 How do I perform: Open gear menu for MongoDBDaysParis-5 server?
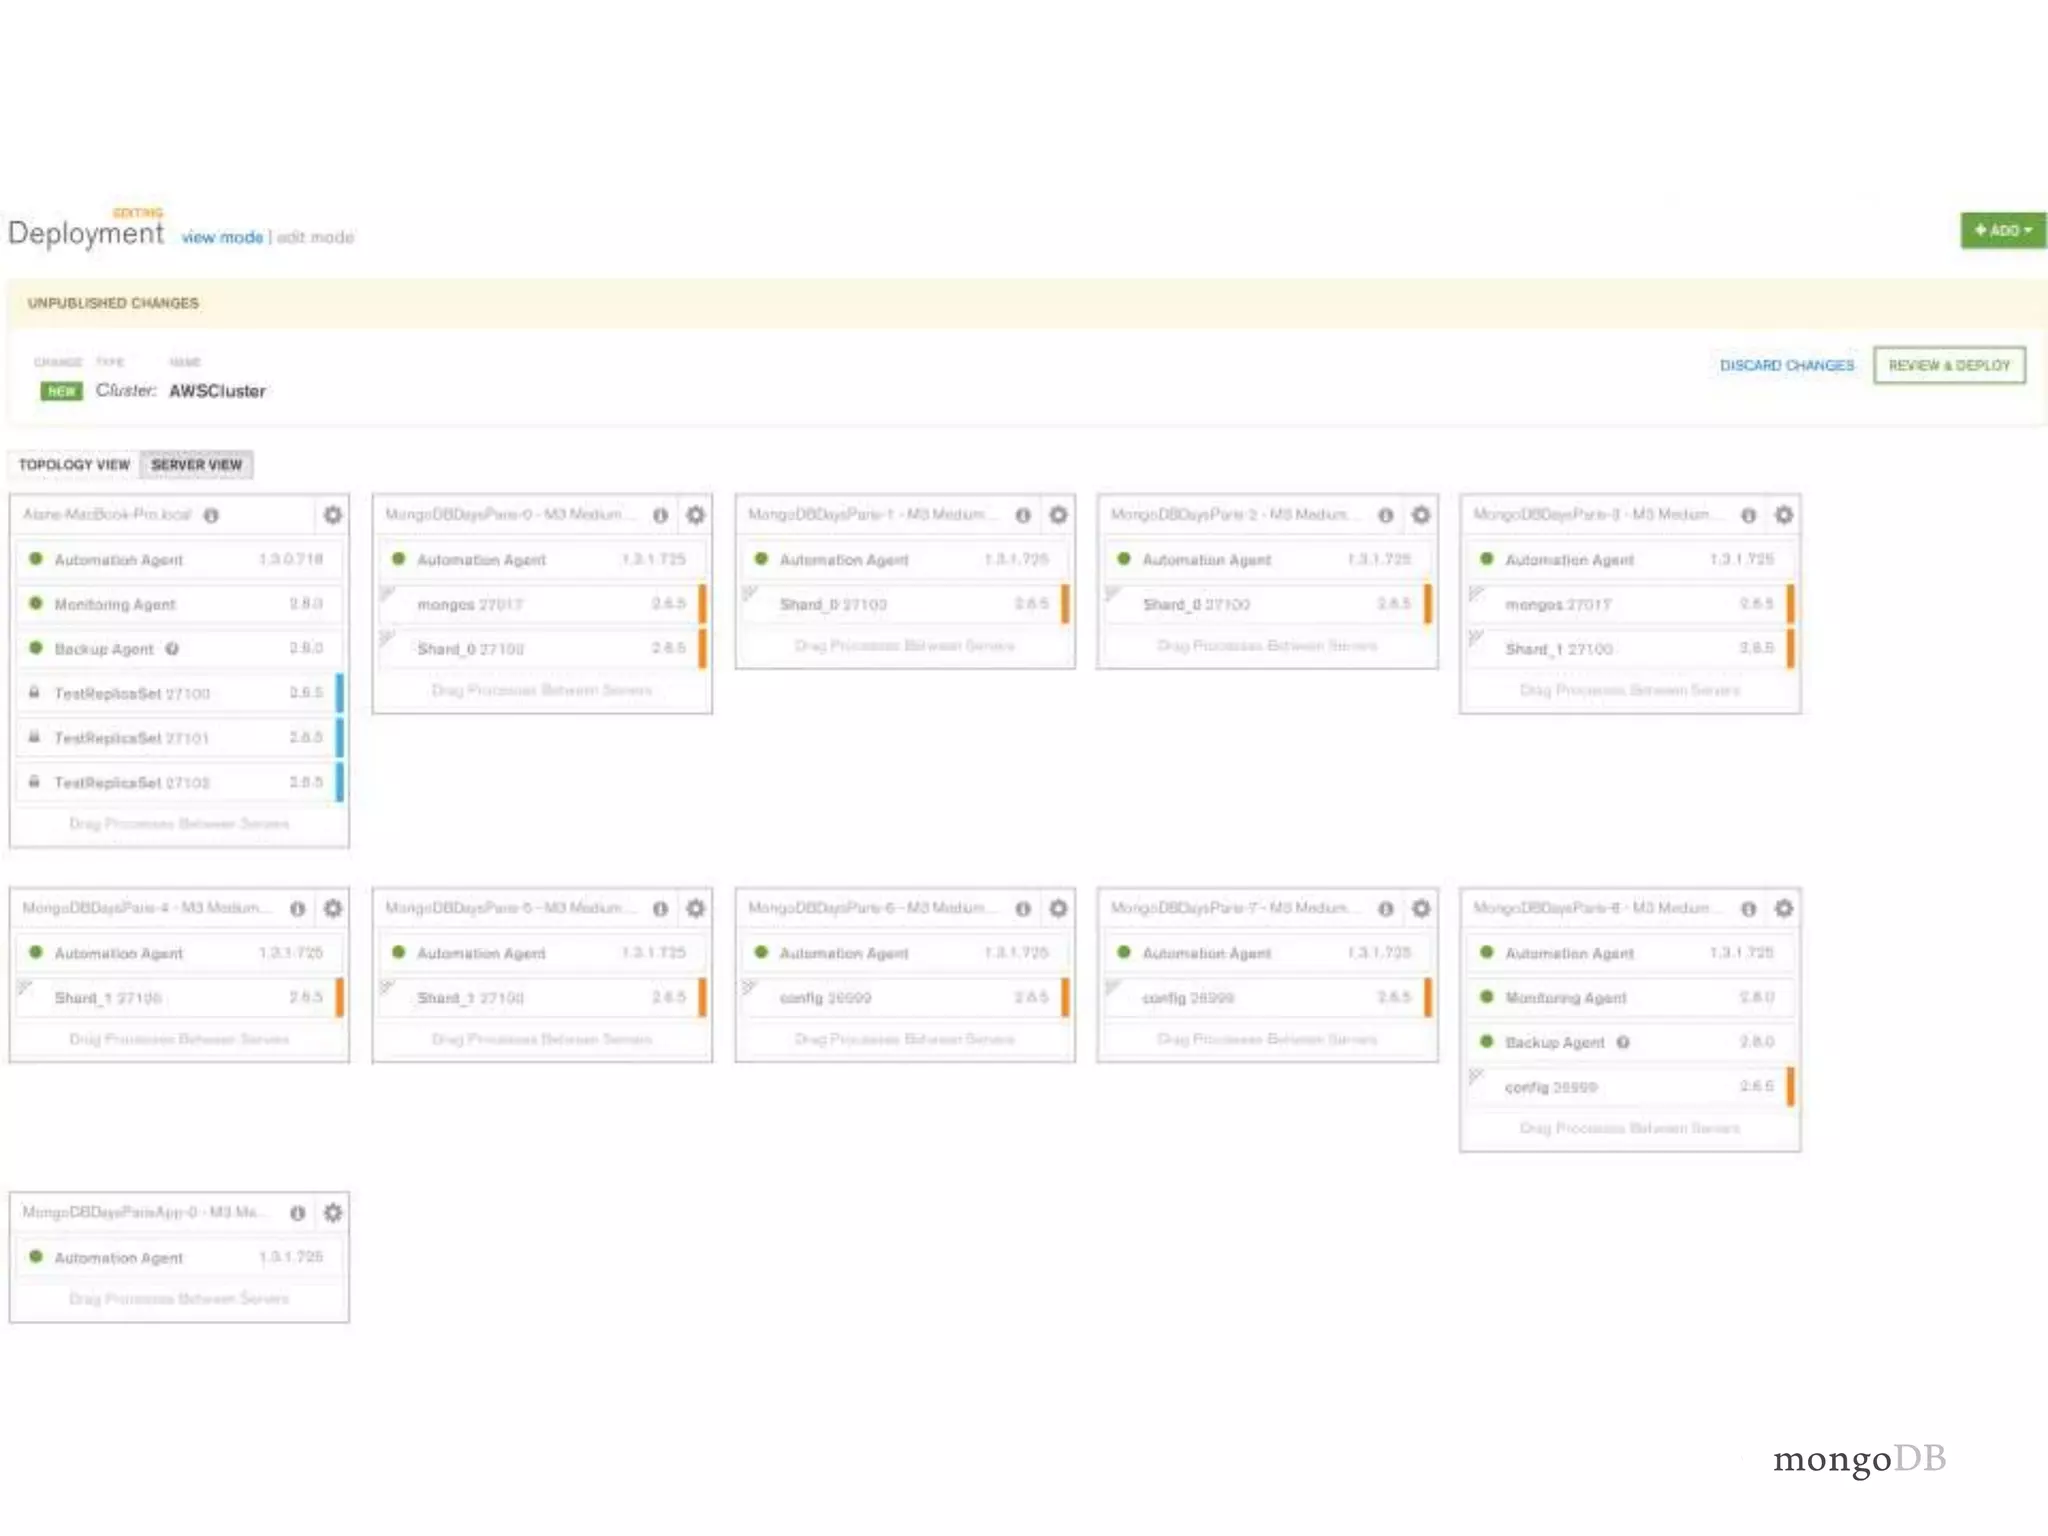(696, 908)
